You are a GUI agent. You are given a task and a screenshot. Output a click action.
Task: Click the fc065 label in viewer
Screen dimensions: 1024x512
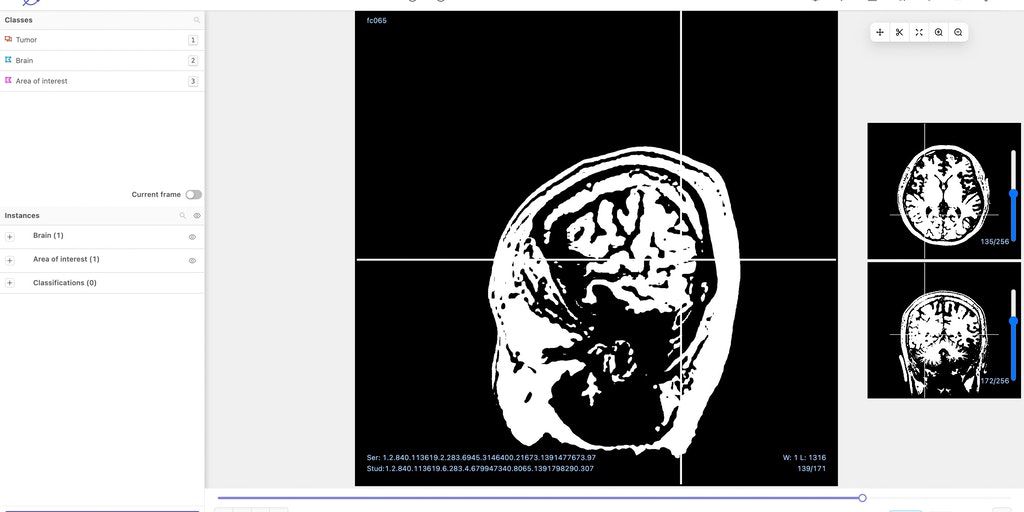(x=377, y=20)
